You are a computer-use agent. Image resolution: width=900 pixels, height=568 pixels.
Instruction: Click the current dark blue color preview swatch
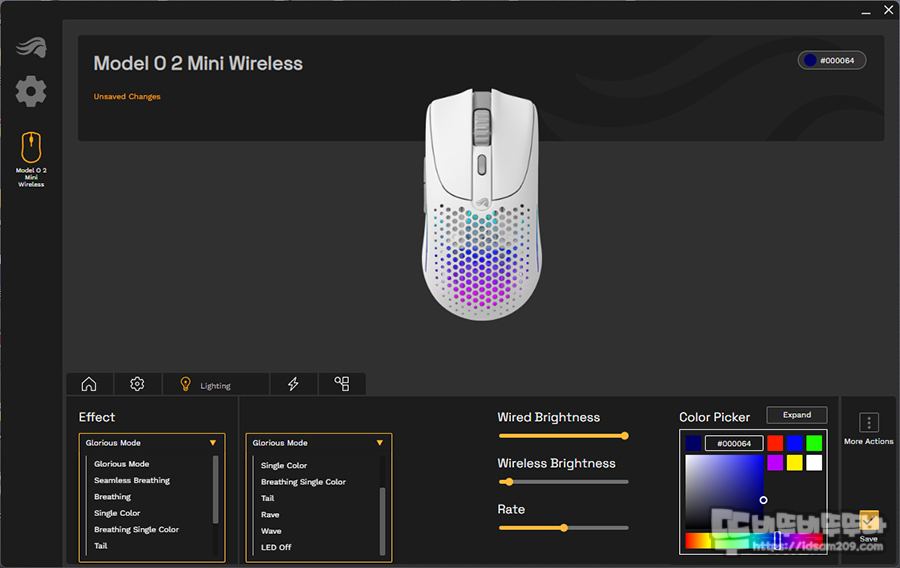click(x=693, y=443)
